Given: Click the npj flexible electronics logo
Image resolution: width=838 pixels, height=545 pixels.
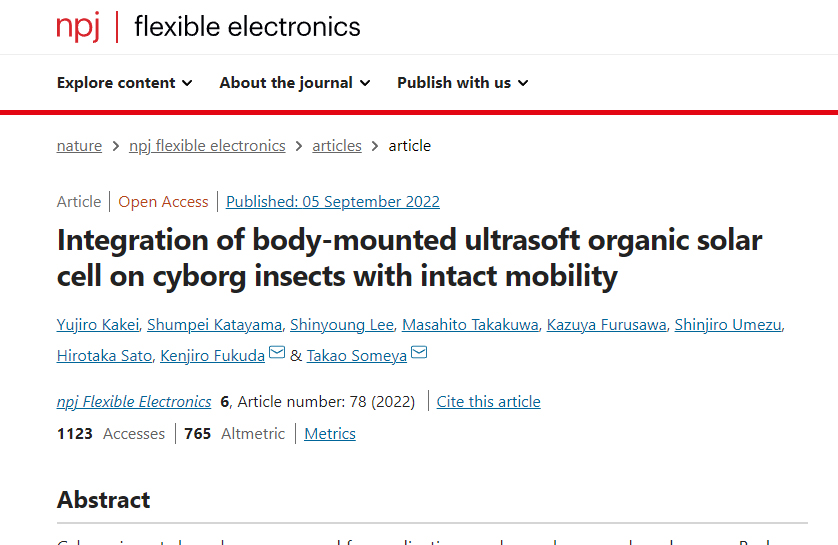Looking at the screenshot, I should point(208,27).
